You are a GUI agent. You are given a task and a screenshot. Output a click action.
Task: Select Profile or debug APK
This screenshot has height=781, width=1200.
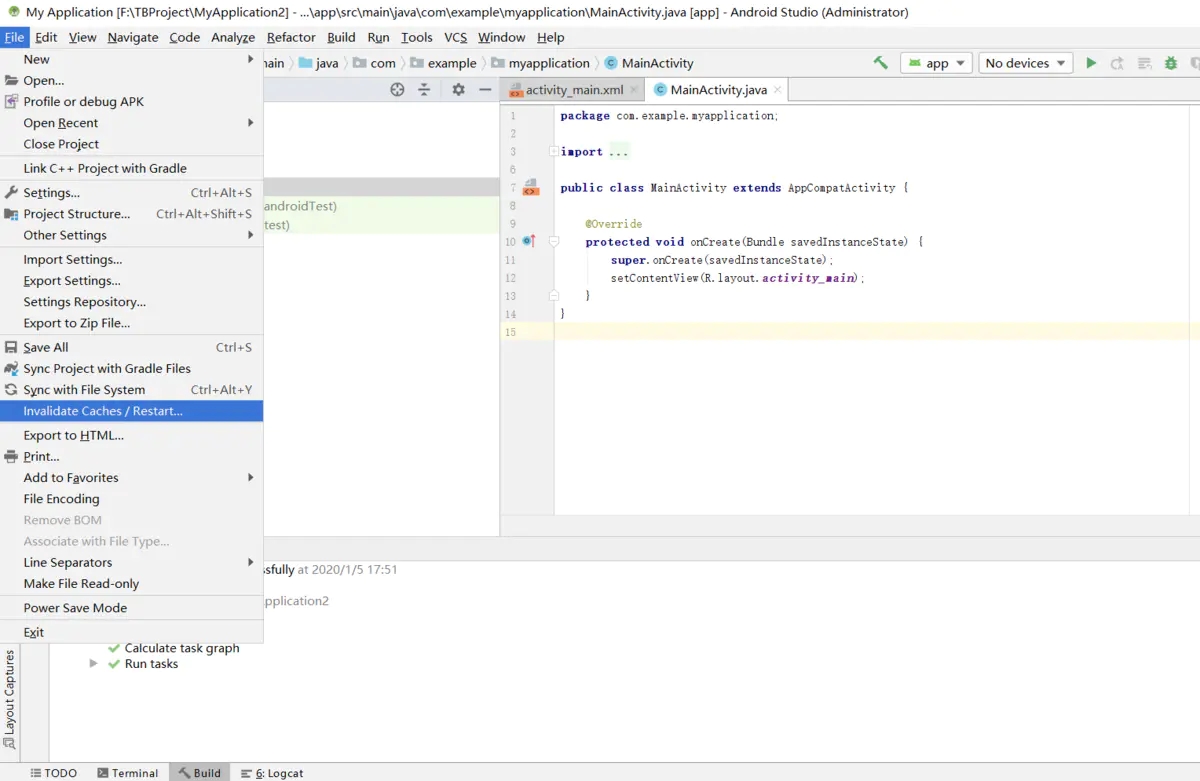[131, 102]
